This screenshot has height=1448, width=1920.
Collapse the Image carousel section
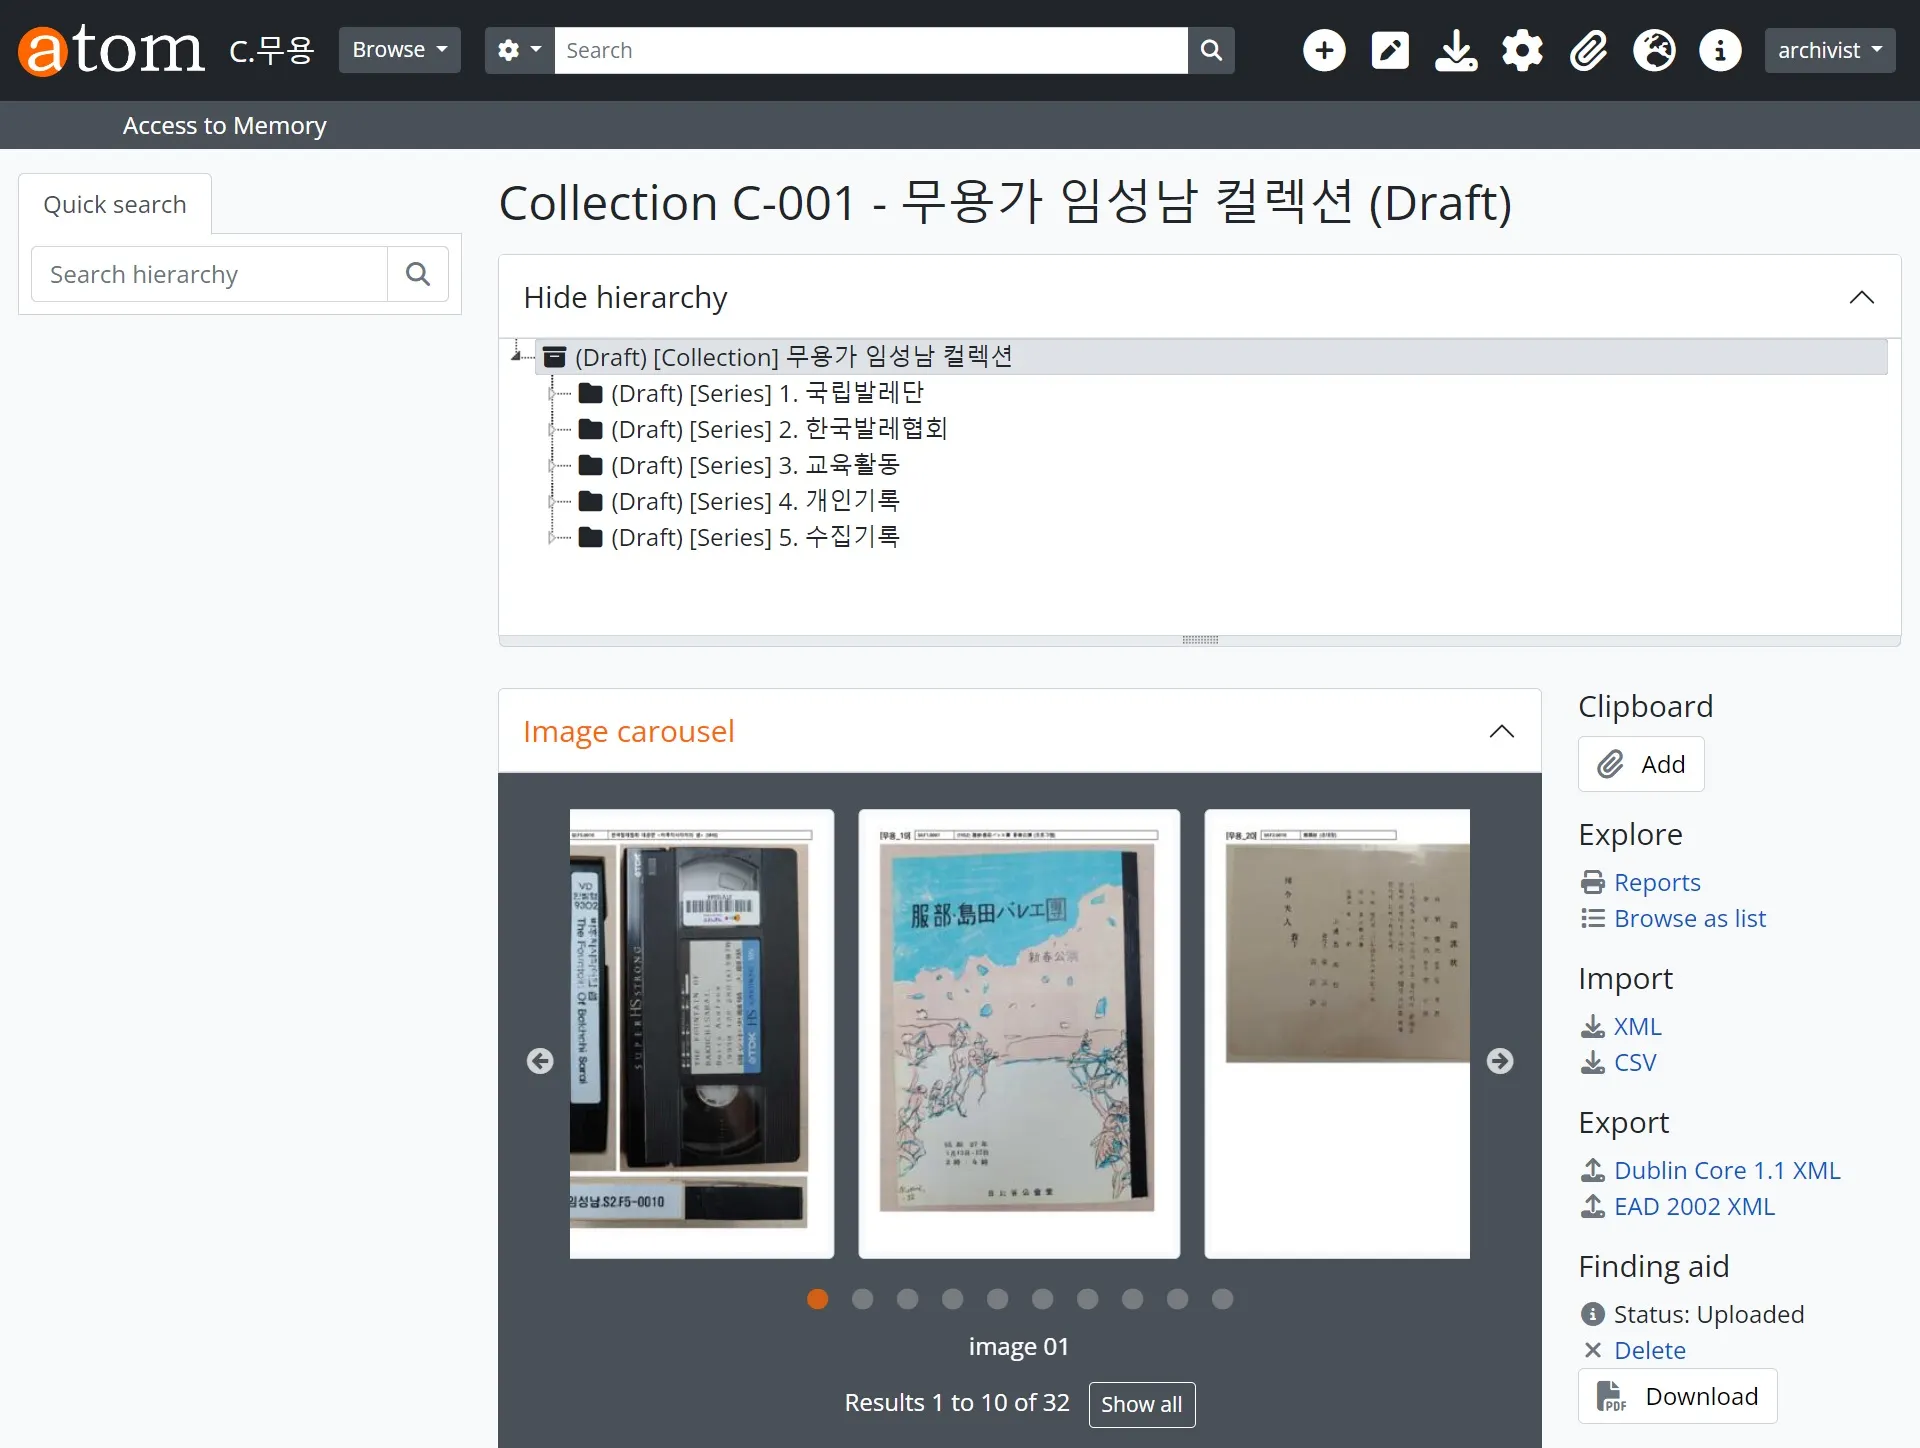(x=1501, y=731)
